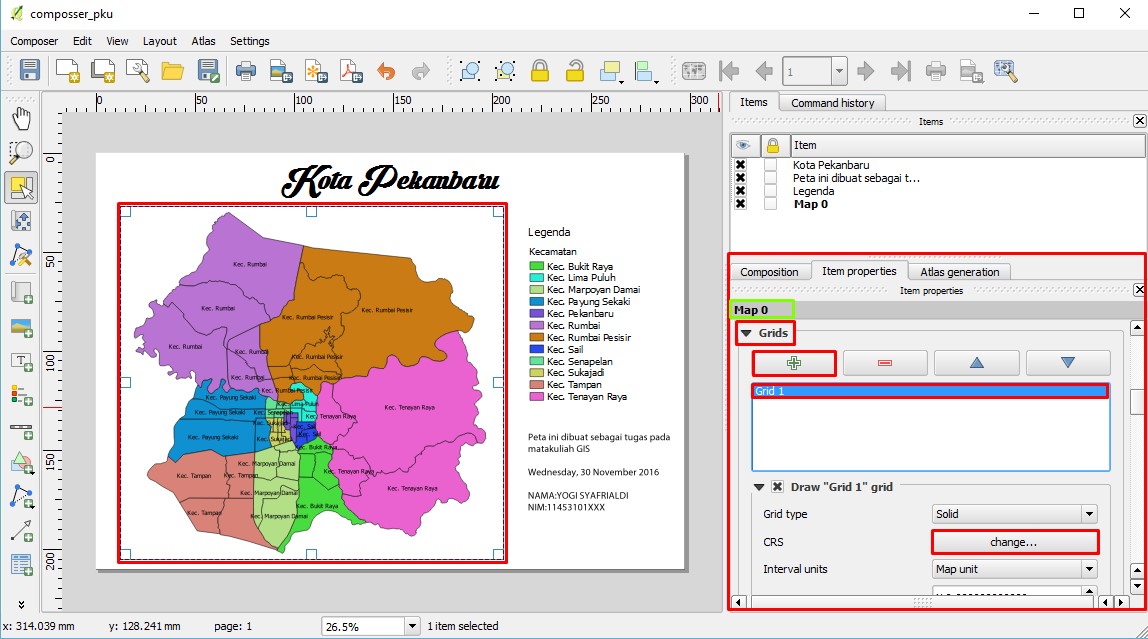Viewport: 1148px width, 639px height.
Task: Select the Pan composer hand tool
Action: click(x=21, y=118)
